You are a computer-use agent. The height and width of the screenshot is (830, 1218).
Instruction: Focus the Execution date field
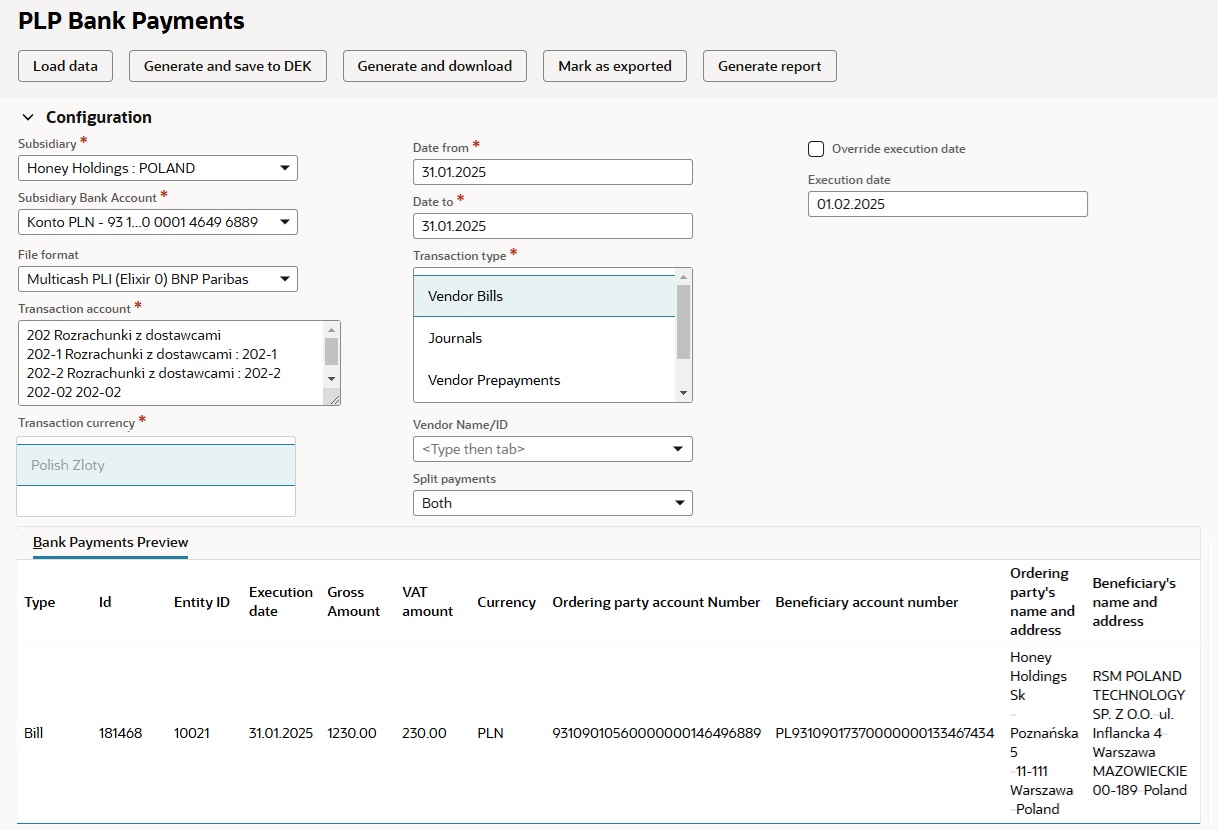point(947,204)
